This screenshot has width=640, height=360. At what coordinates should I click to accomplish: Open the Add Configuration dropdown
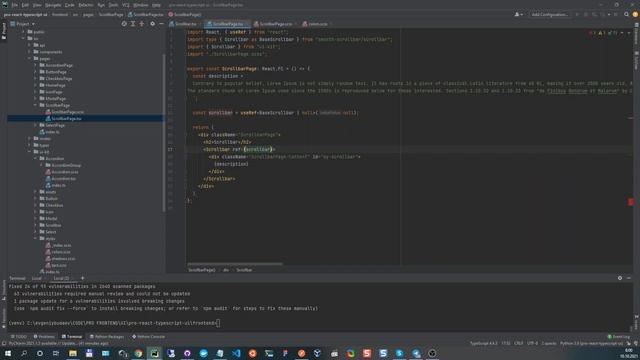[549, 14]
